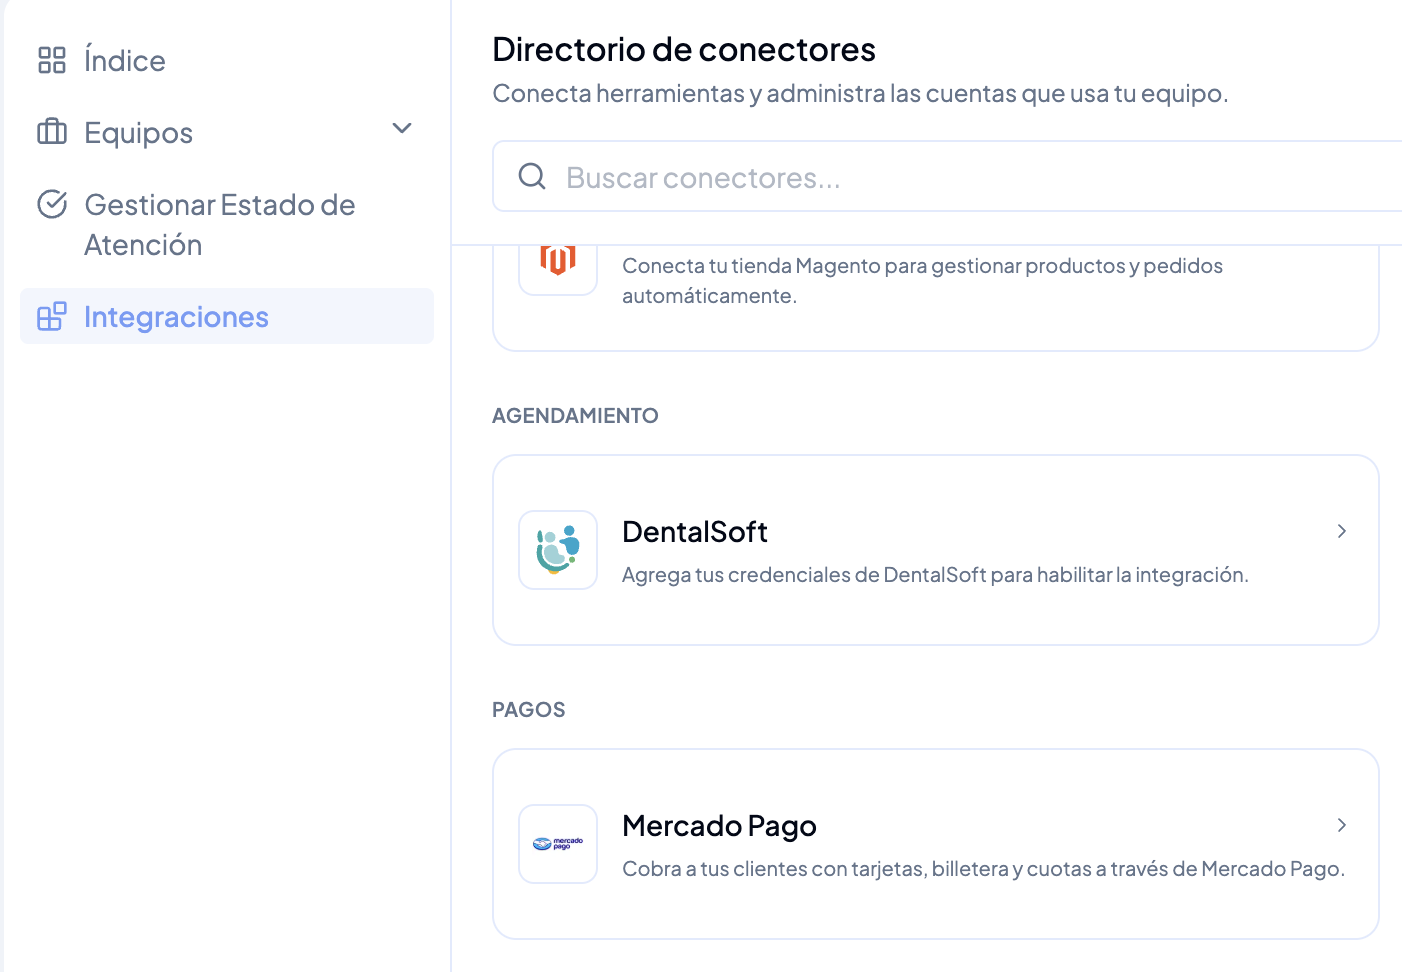Click the Magento logo icon
Screen dimensions: 1402x972
(558, 262)
